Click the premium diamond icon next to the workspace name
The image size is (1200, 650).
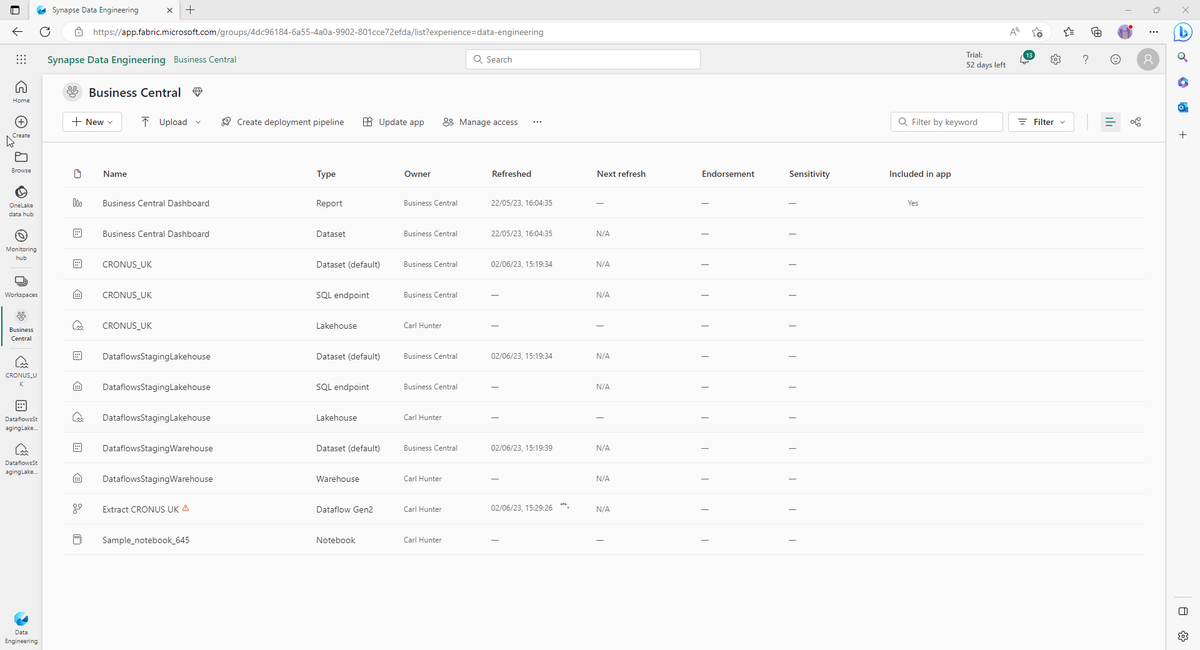click(197, 92)
